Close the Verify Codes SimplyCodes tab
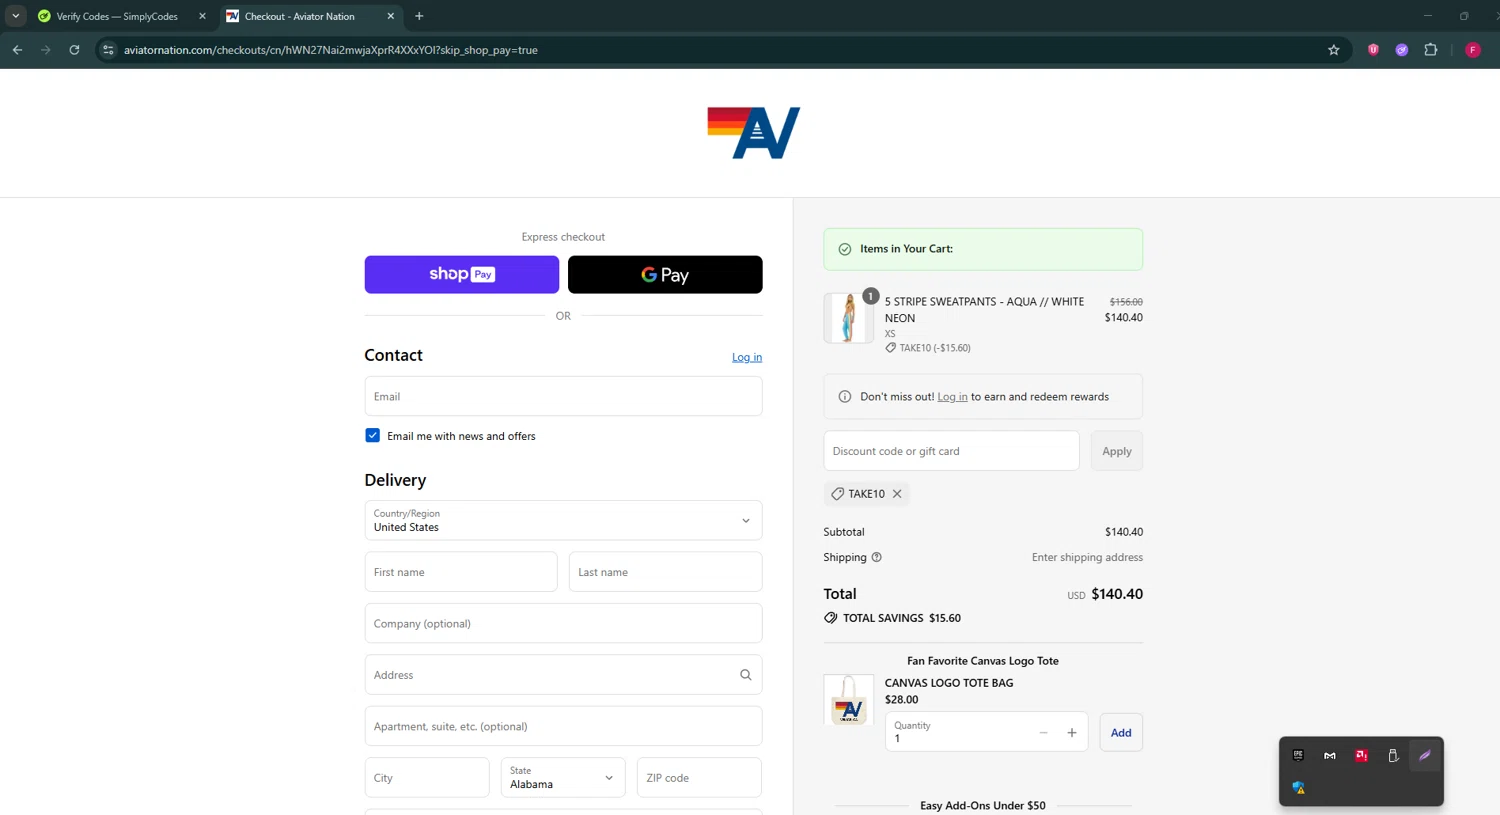Image resolution: width=1500 pixels, height=815 pixels. click(x=202, y=16)
